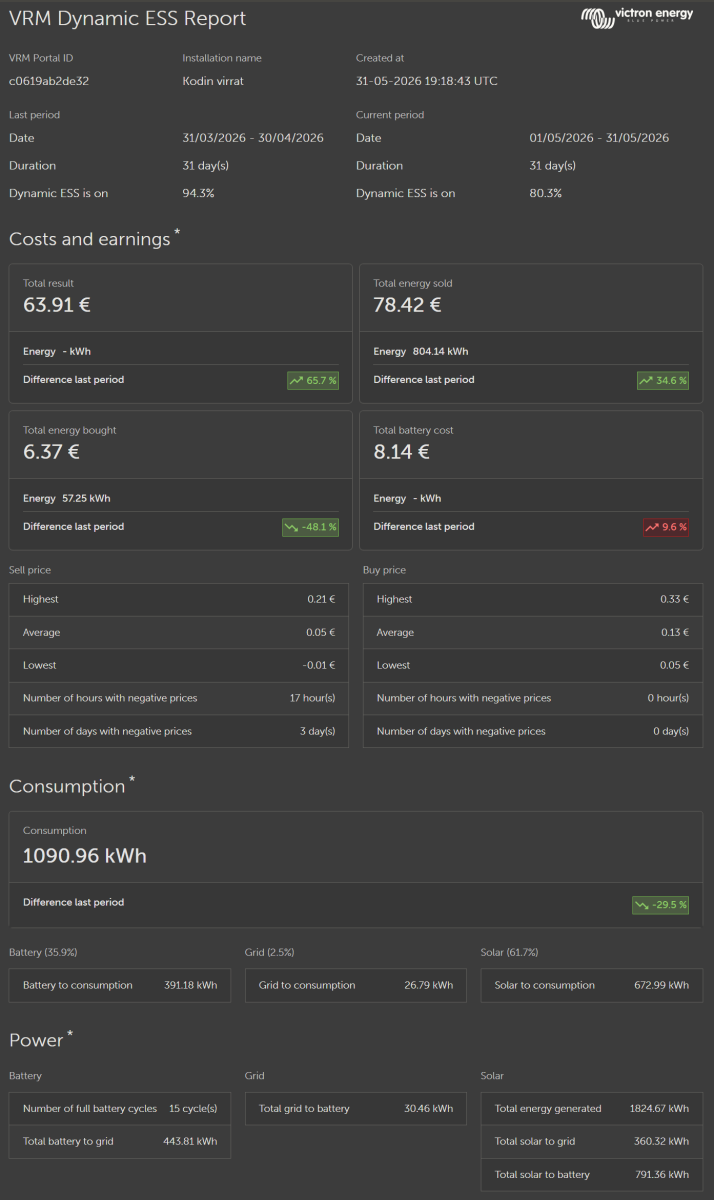Image resolution: width=714 pixels, height=1200 pixels.
Task: Select the Total result value 63.91 €
Action: tap(57, 305)
